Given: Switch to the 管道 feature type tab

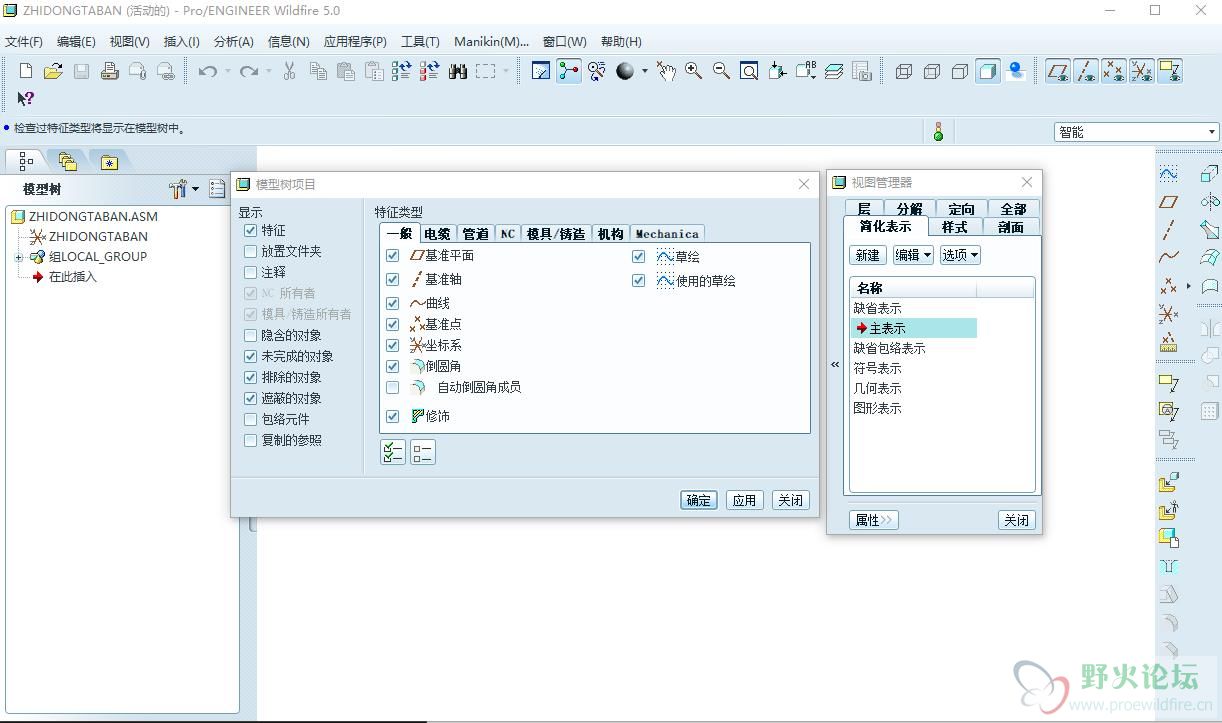Looking at the screenshot, I should coord(475,234).
